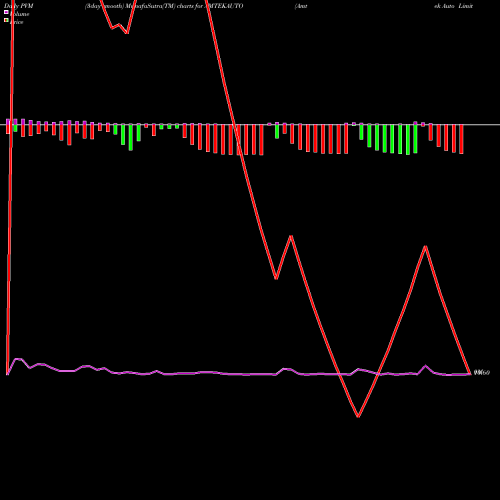Click the magenta Volume legend swatch
Screen dimensions: 500x500
tap(6, 12)
